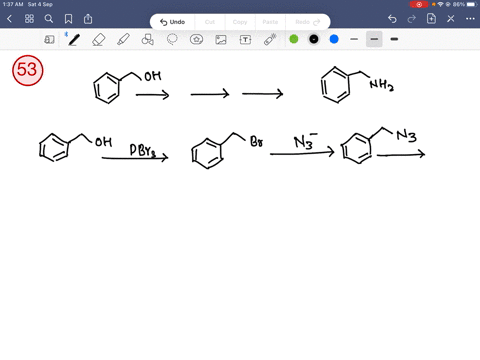This screenshot has height=360, width=480.
Task: Bookmark the current page
Action: pos(68,19)
